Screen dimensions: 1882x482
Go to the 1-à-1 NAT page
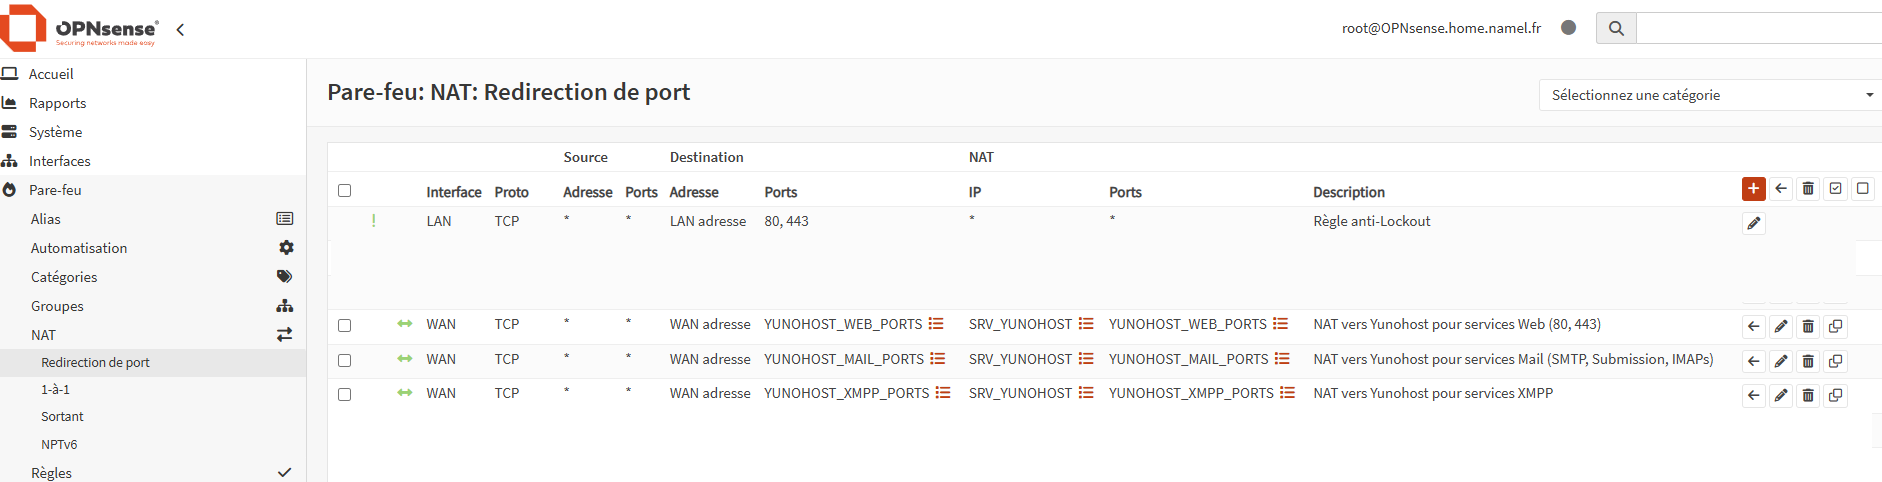click(55, 390)
